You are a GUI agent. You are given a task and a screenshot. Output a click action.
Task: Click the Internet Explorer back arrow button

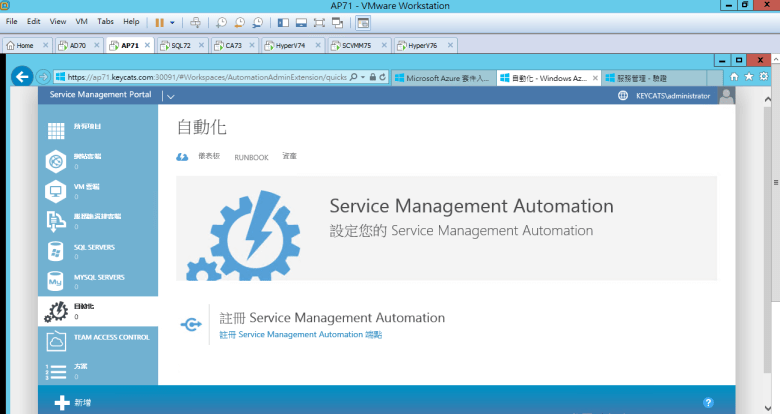coord(21,76)
